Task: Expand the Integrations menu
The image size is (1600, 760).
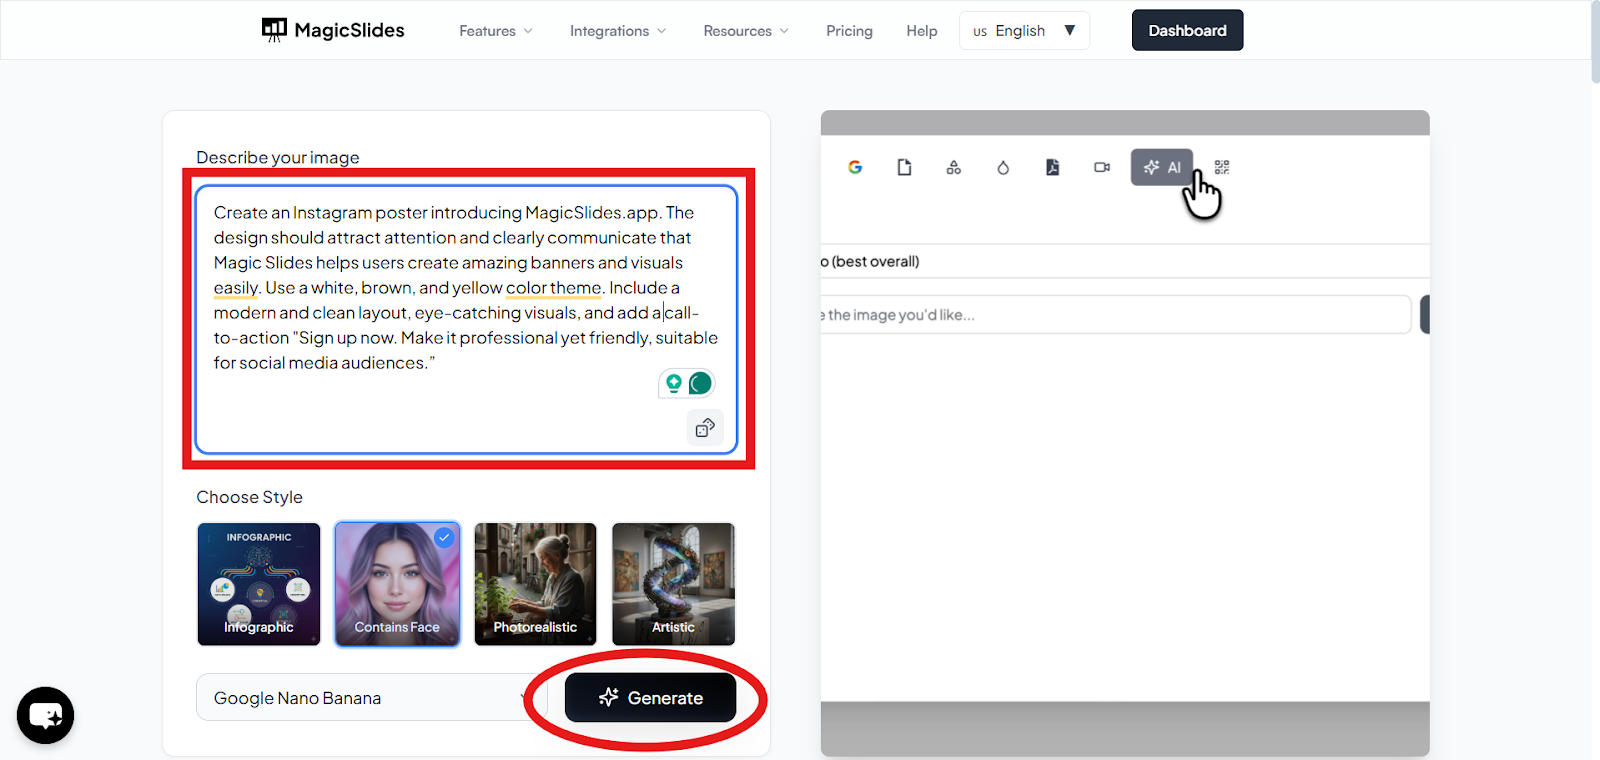Action: click(618, 31)
